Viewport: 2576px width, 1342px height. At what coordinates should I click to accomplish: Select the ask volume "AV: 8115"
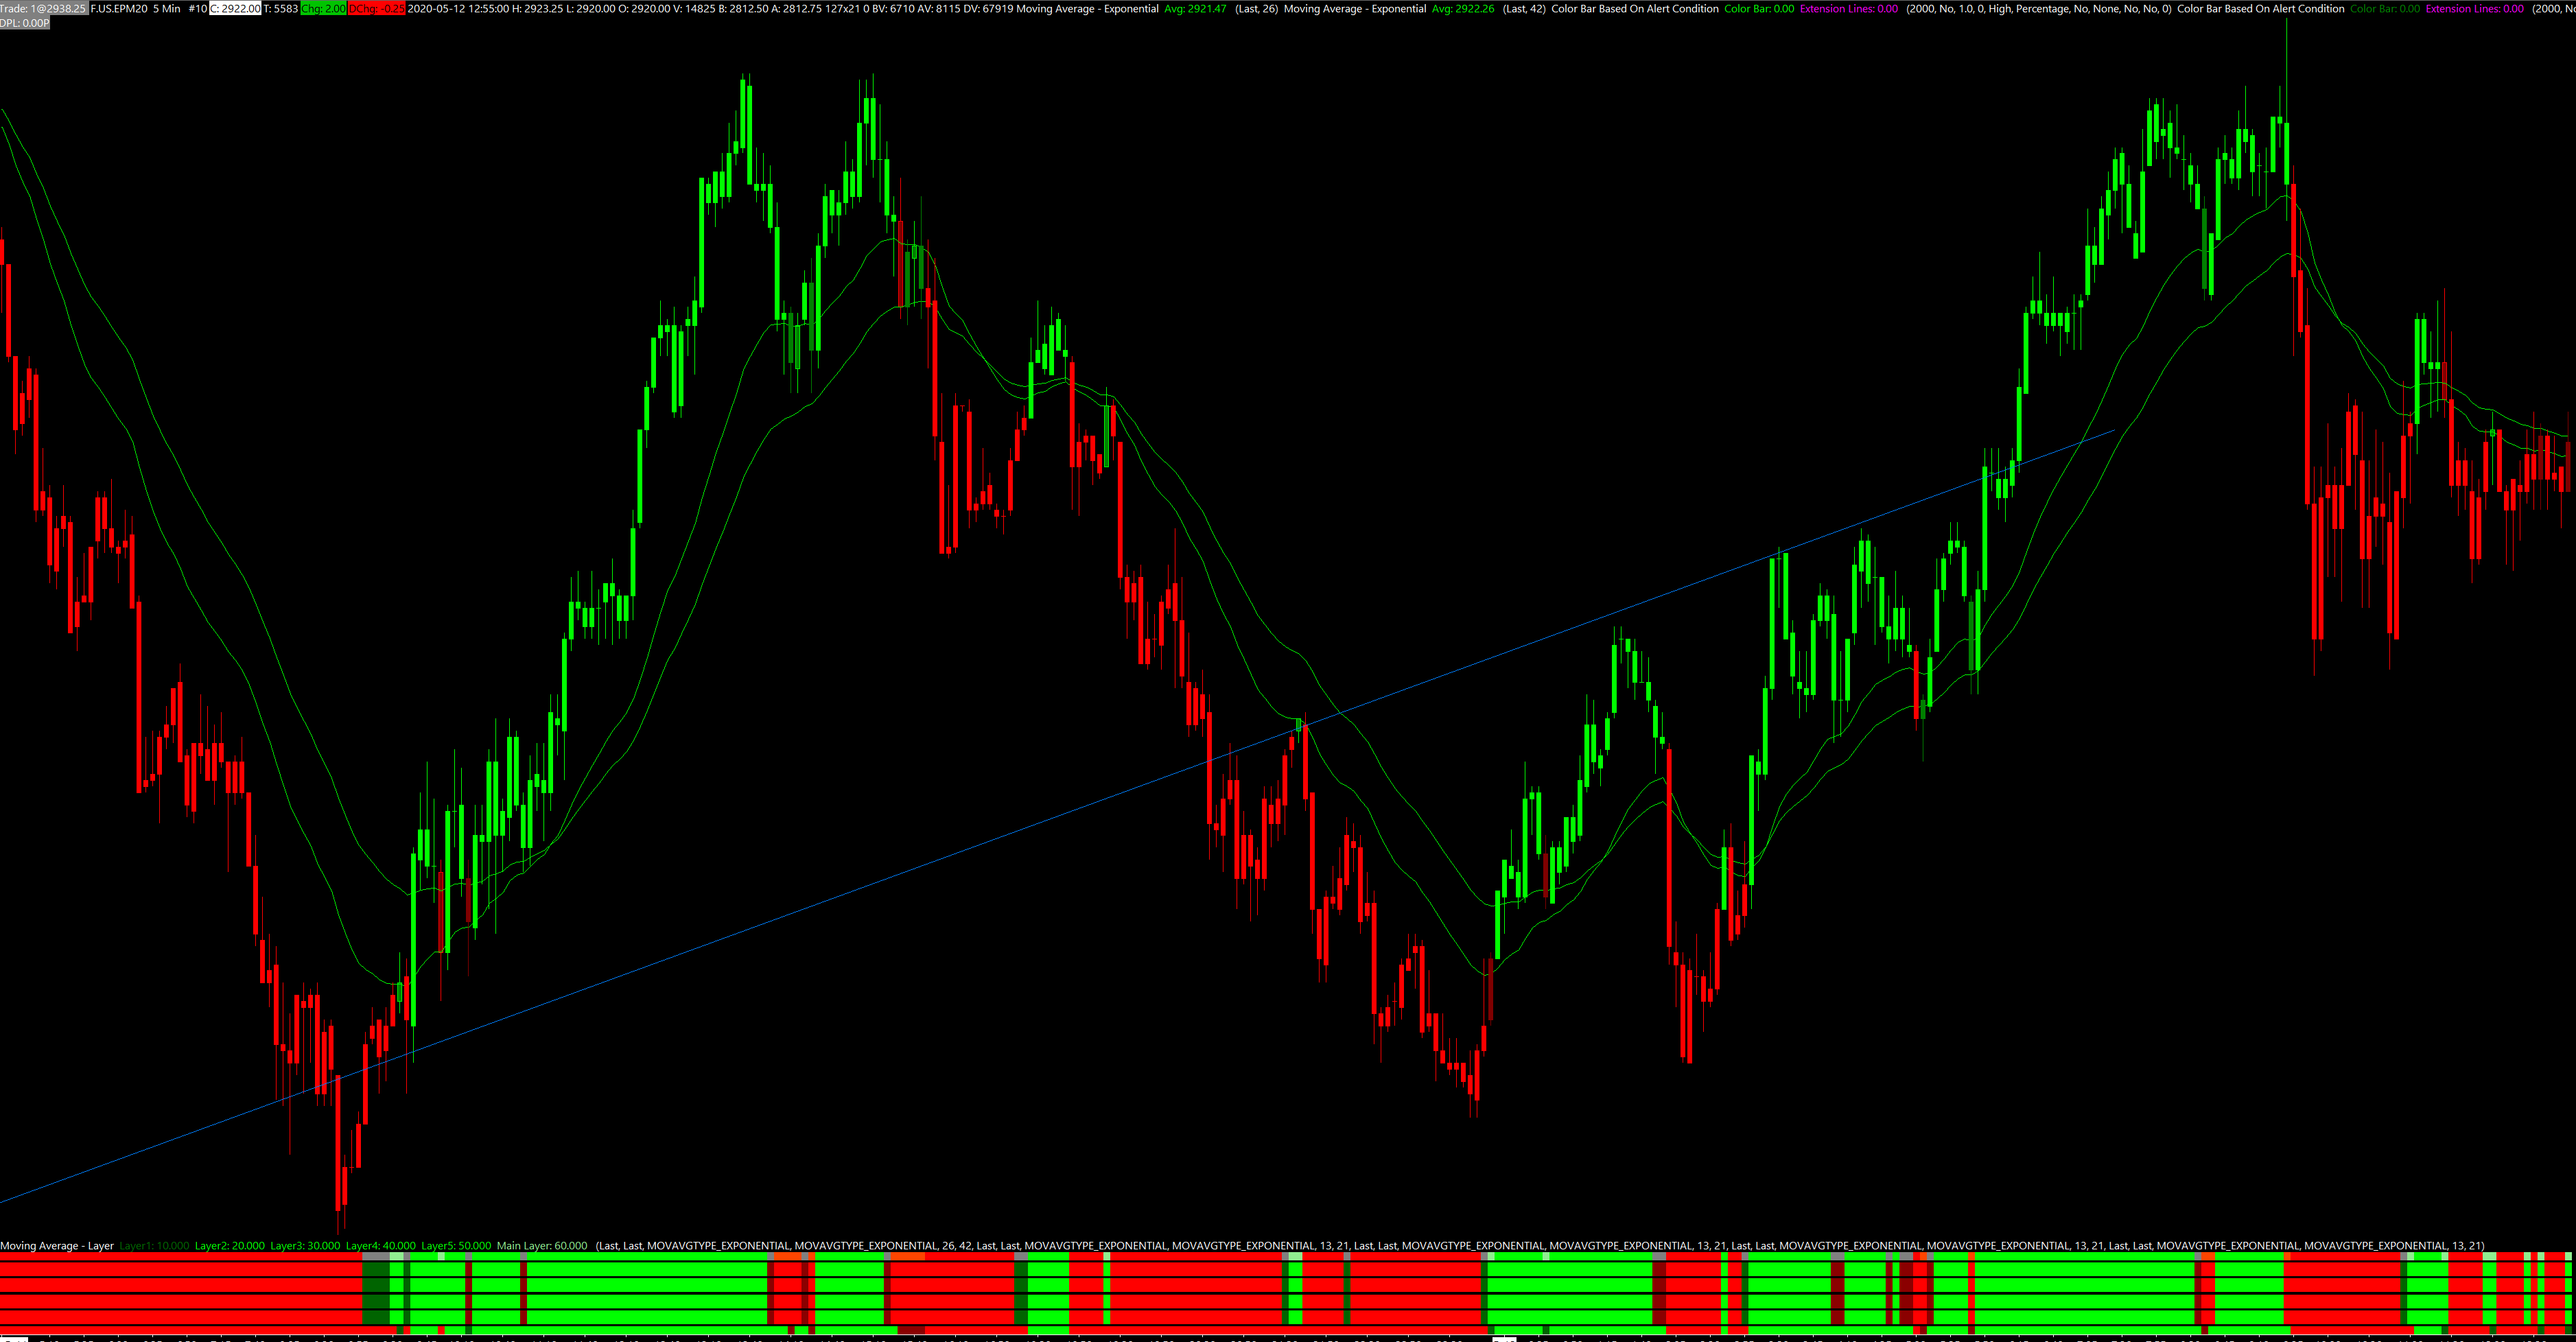[x=939, y=8]
